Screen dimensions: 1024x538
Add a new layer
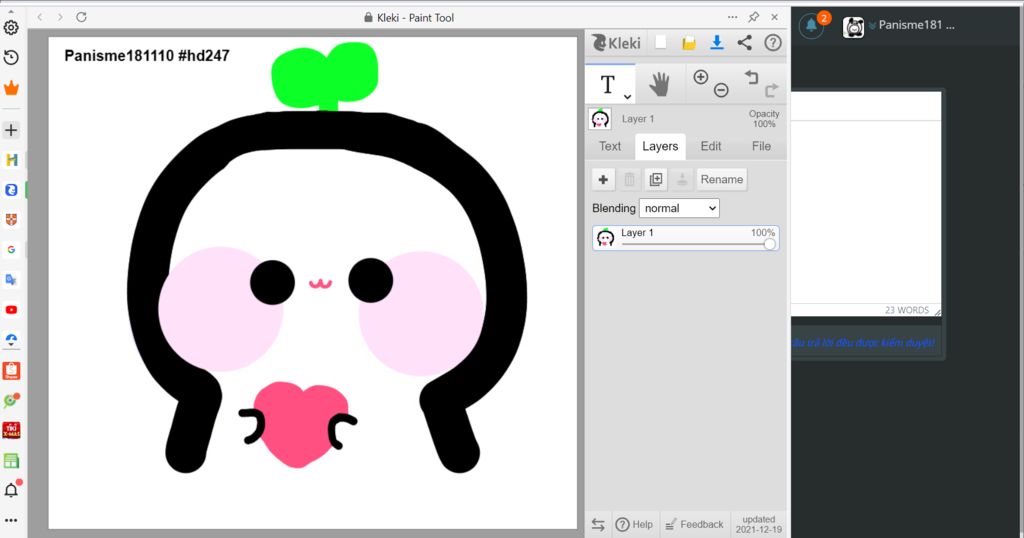click(x=603, y=180)
